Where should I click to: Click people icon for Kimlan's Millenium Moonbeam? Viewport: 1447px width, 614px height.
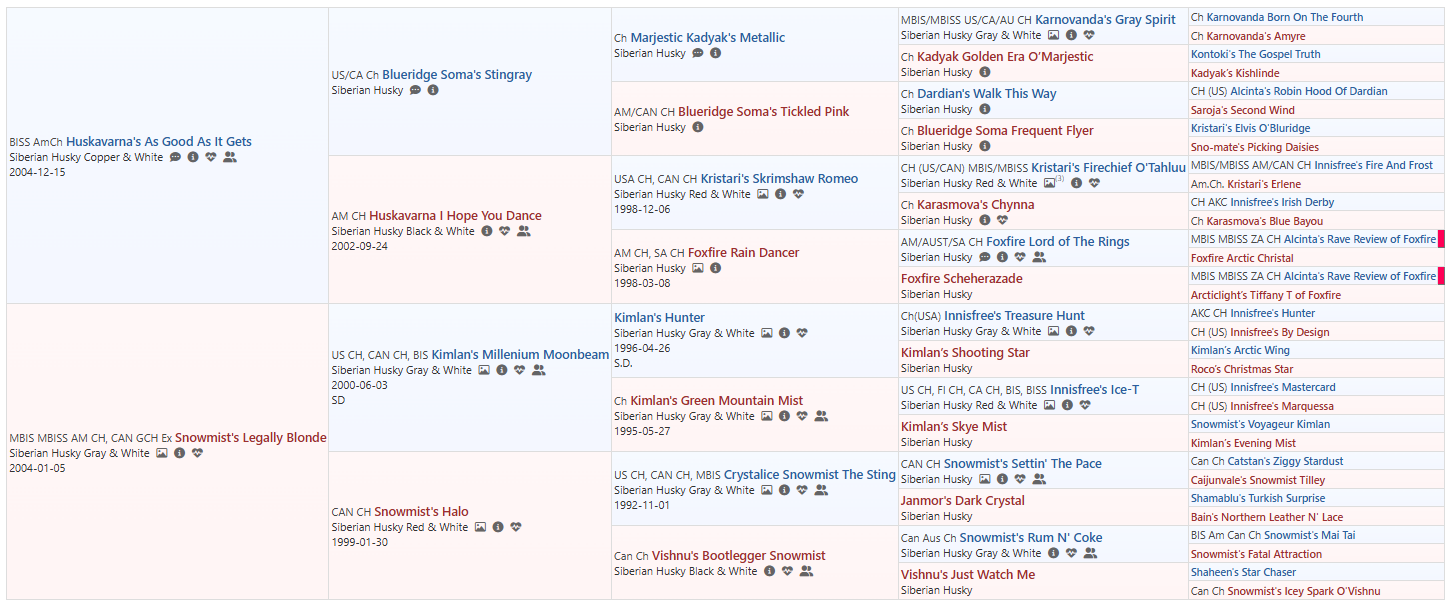click(539, 370)
